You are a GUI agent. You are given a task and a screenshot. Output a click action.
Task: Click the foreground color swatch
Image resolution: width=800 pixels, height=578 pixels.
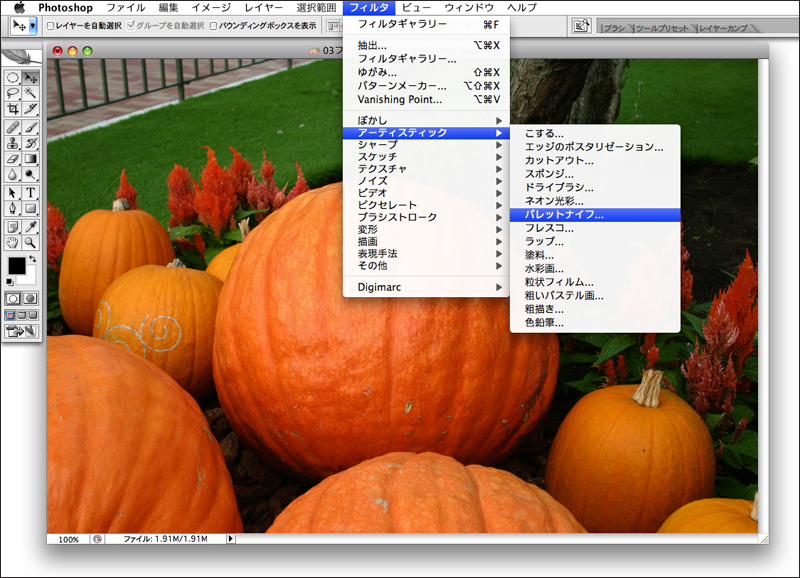tap(17, 266)
